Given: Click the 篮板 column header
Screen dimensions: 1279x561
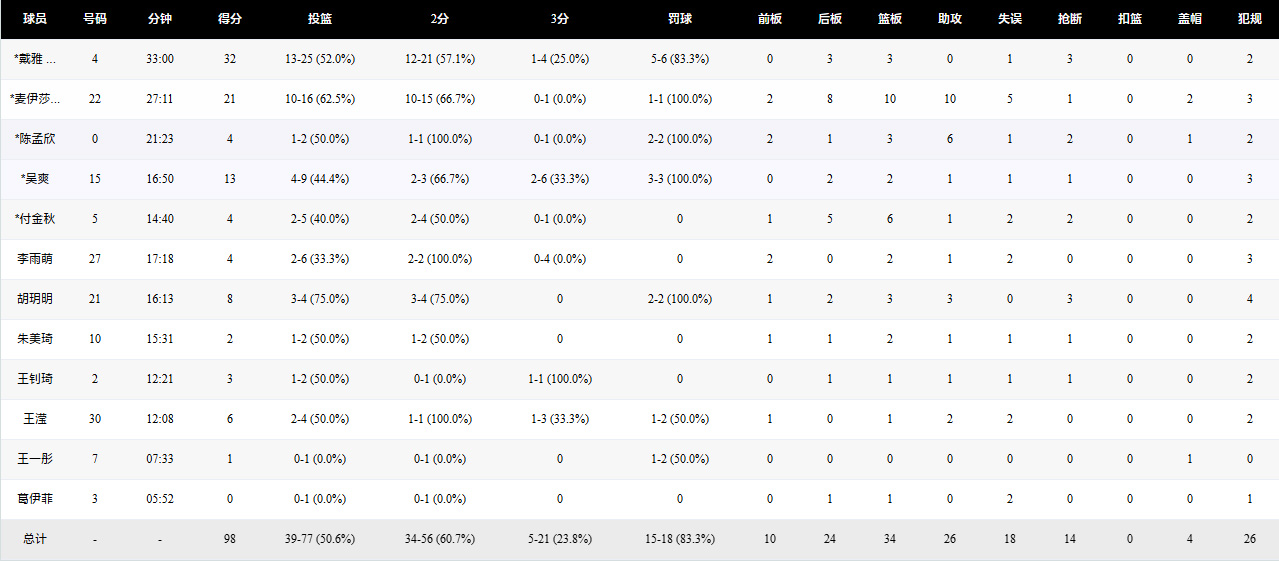Looking at the screenshot, I should pos(890,19).
